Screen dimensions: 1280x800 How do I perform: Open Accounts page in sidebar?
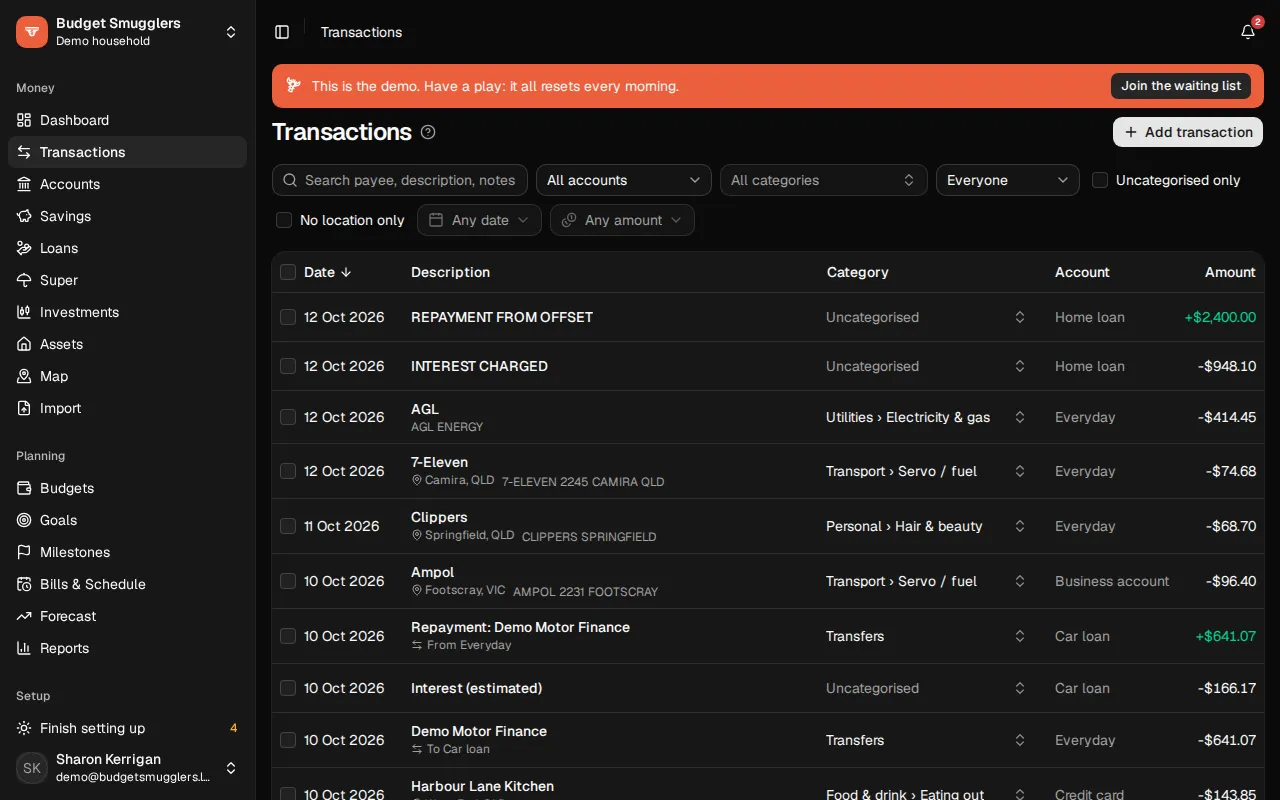[x=127, y=184]
